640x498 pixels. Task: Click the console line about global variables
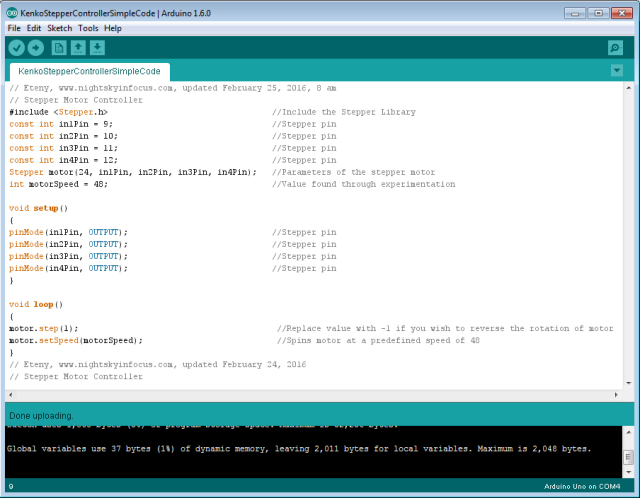tap(298, 449)
